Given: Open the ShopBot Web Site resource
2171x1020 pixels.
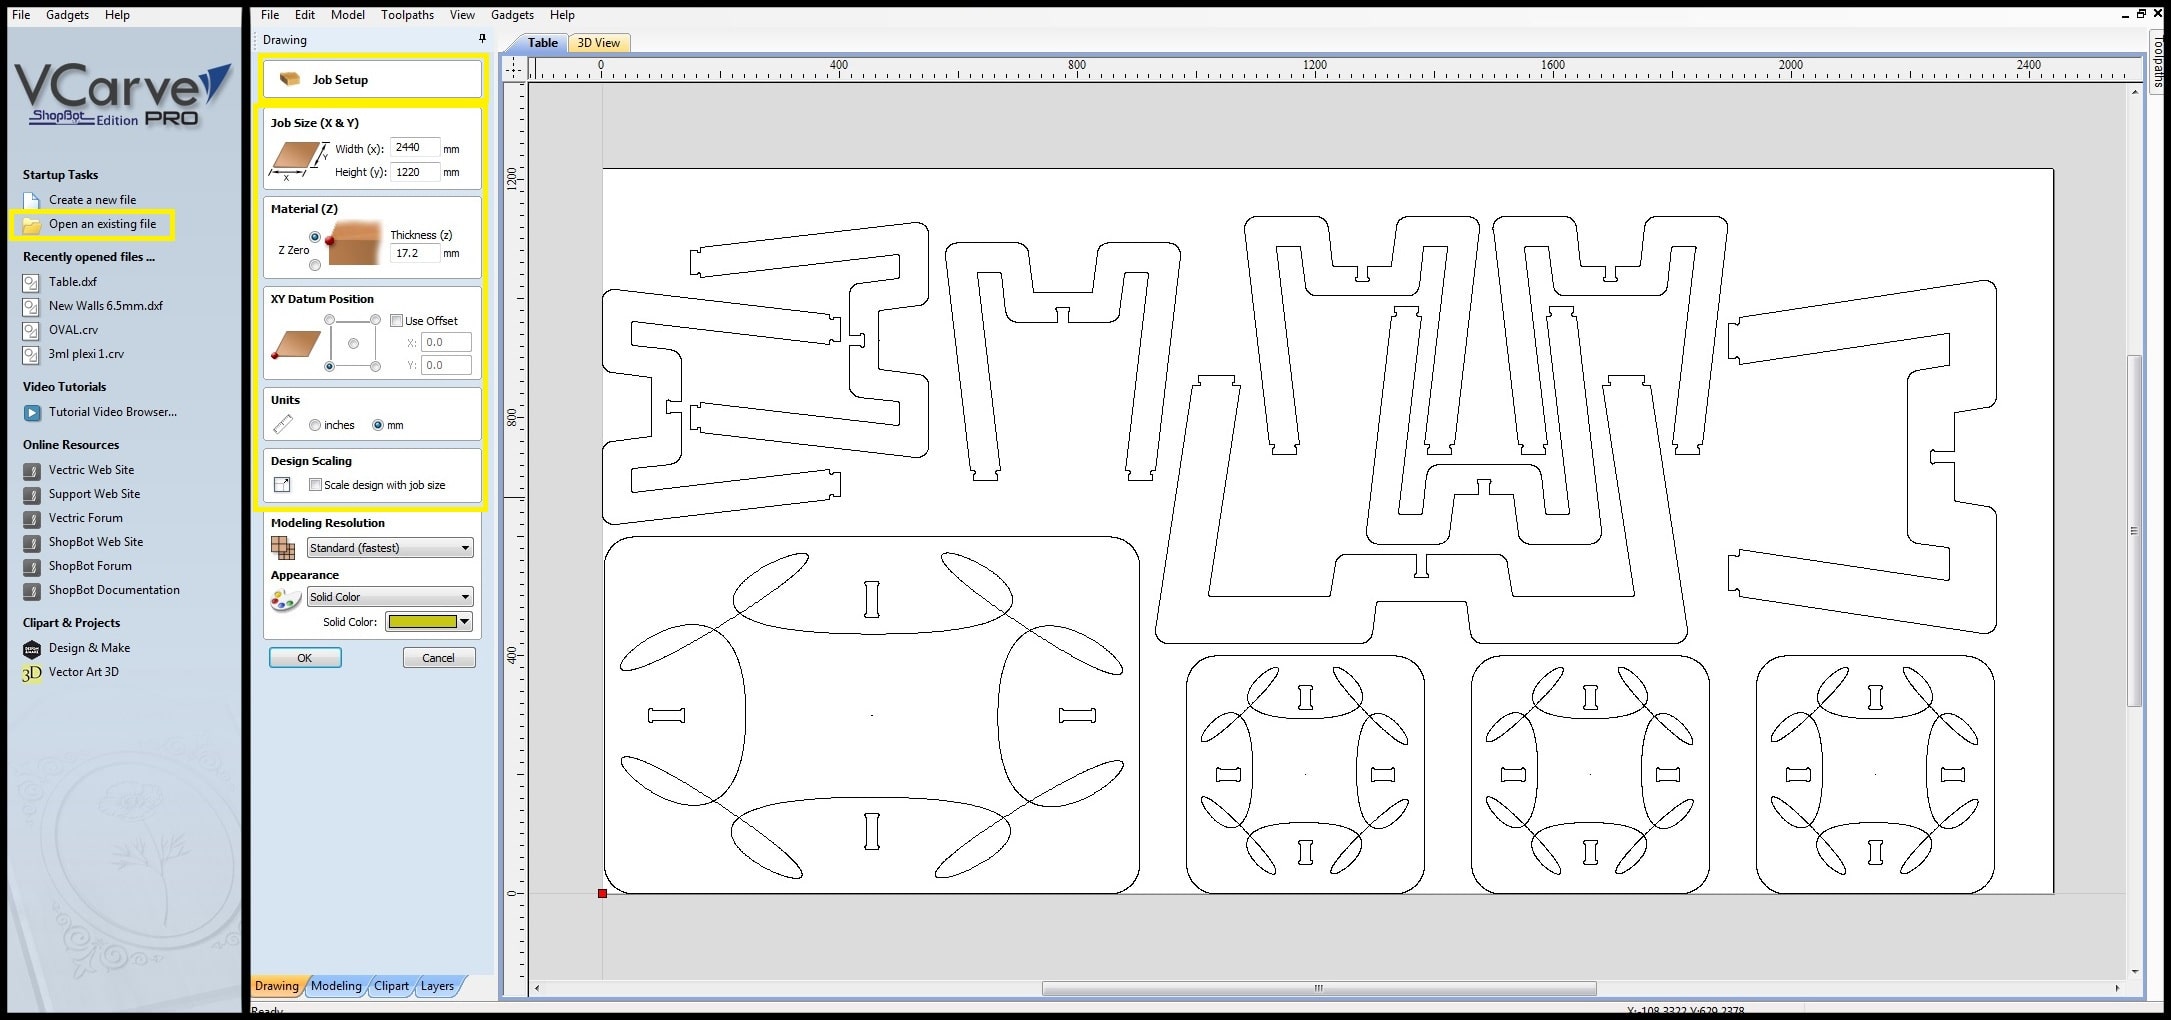Looking at the screenshot, I should [96, 542].
